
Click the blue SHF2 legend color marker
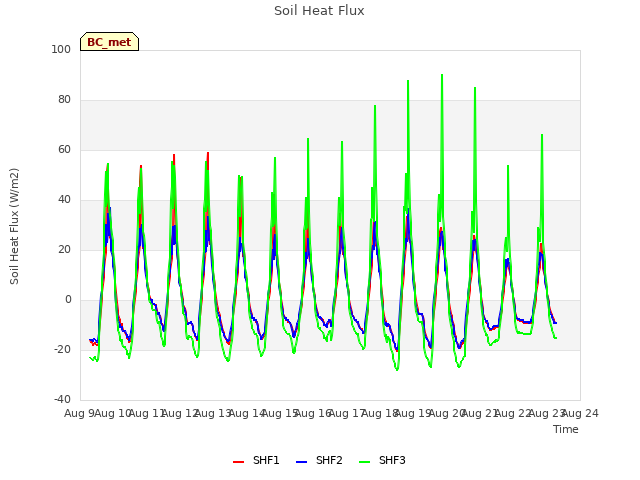click(301, 462)
